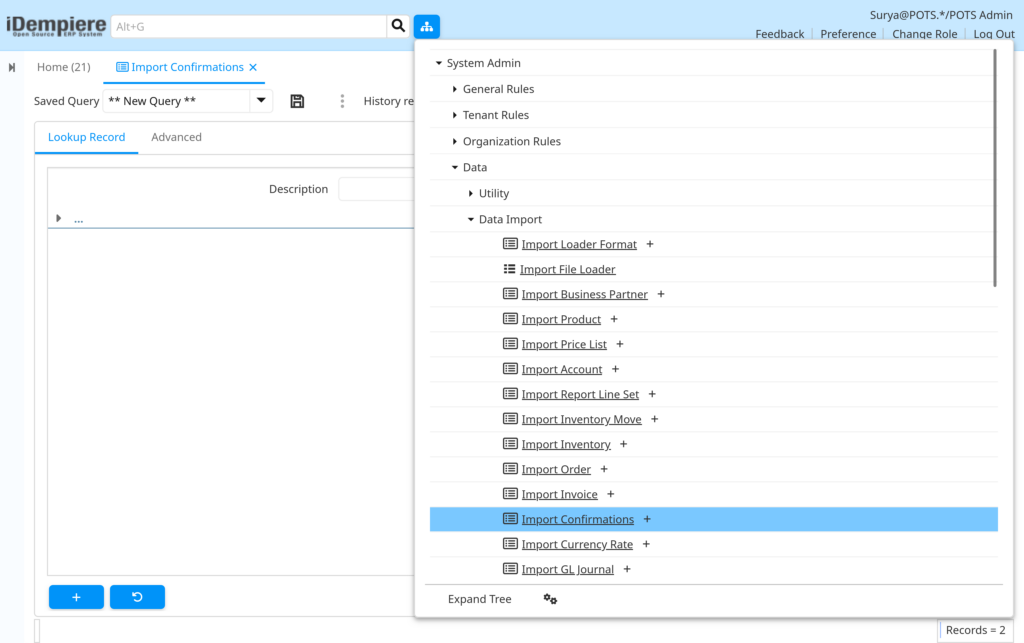The height and width of the screenshot is (643, 1024).
Task: Click plus next to Import Order
Action: pyautogui.click(x=604, y=469)
